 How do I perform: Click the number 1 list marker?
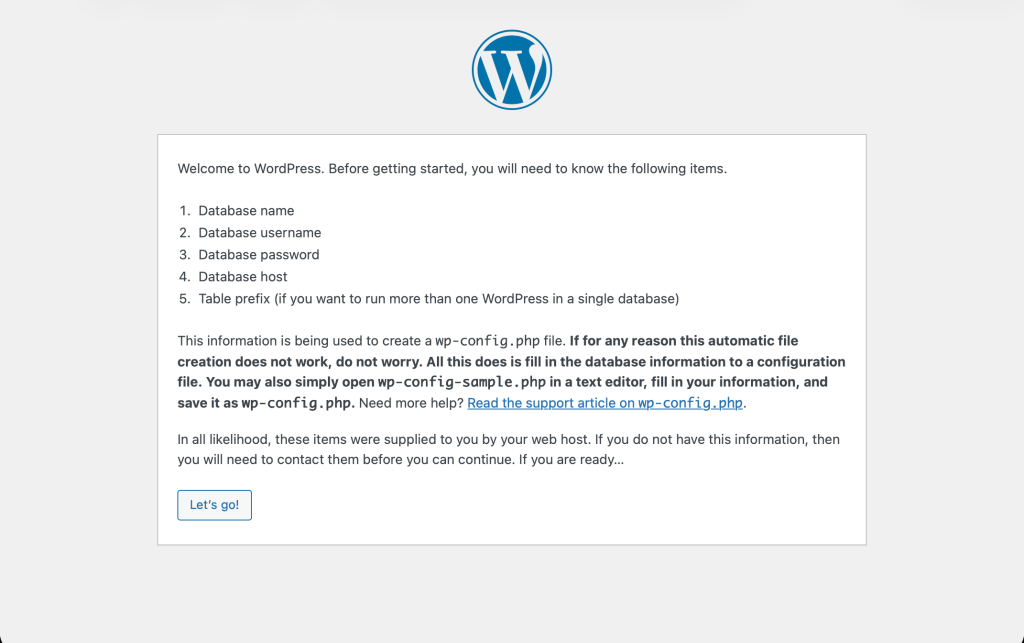184,211
